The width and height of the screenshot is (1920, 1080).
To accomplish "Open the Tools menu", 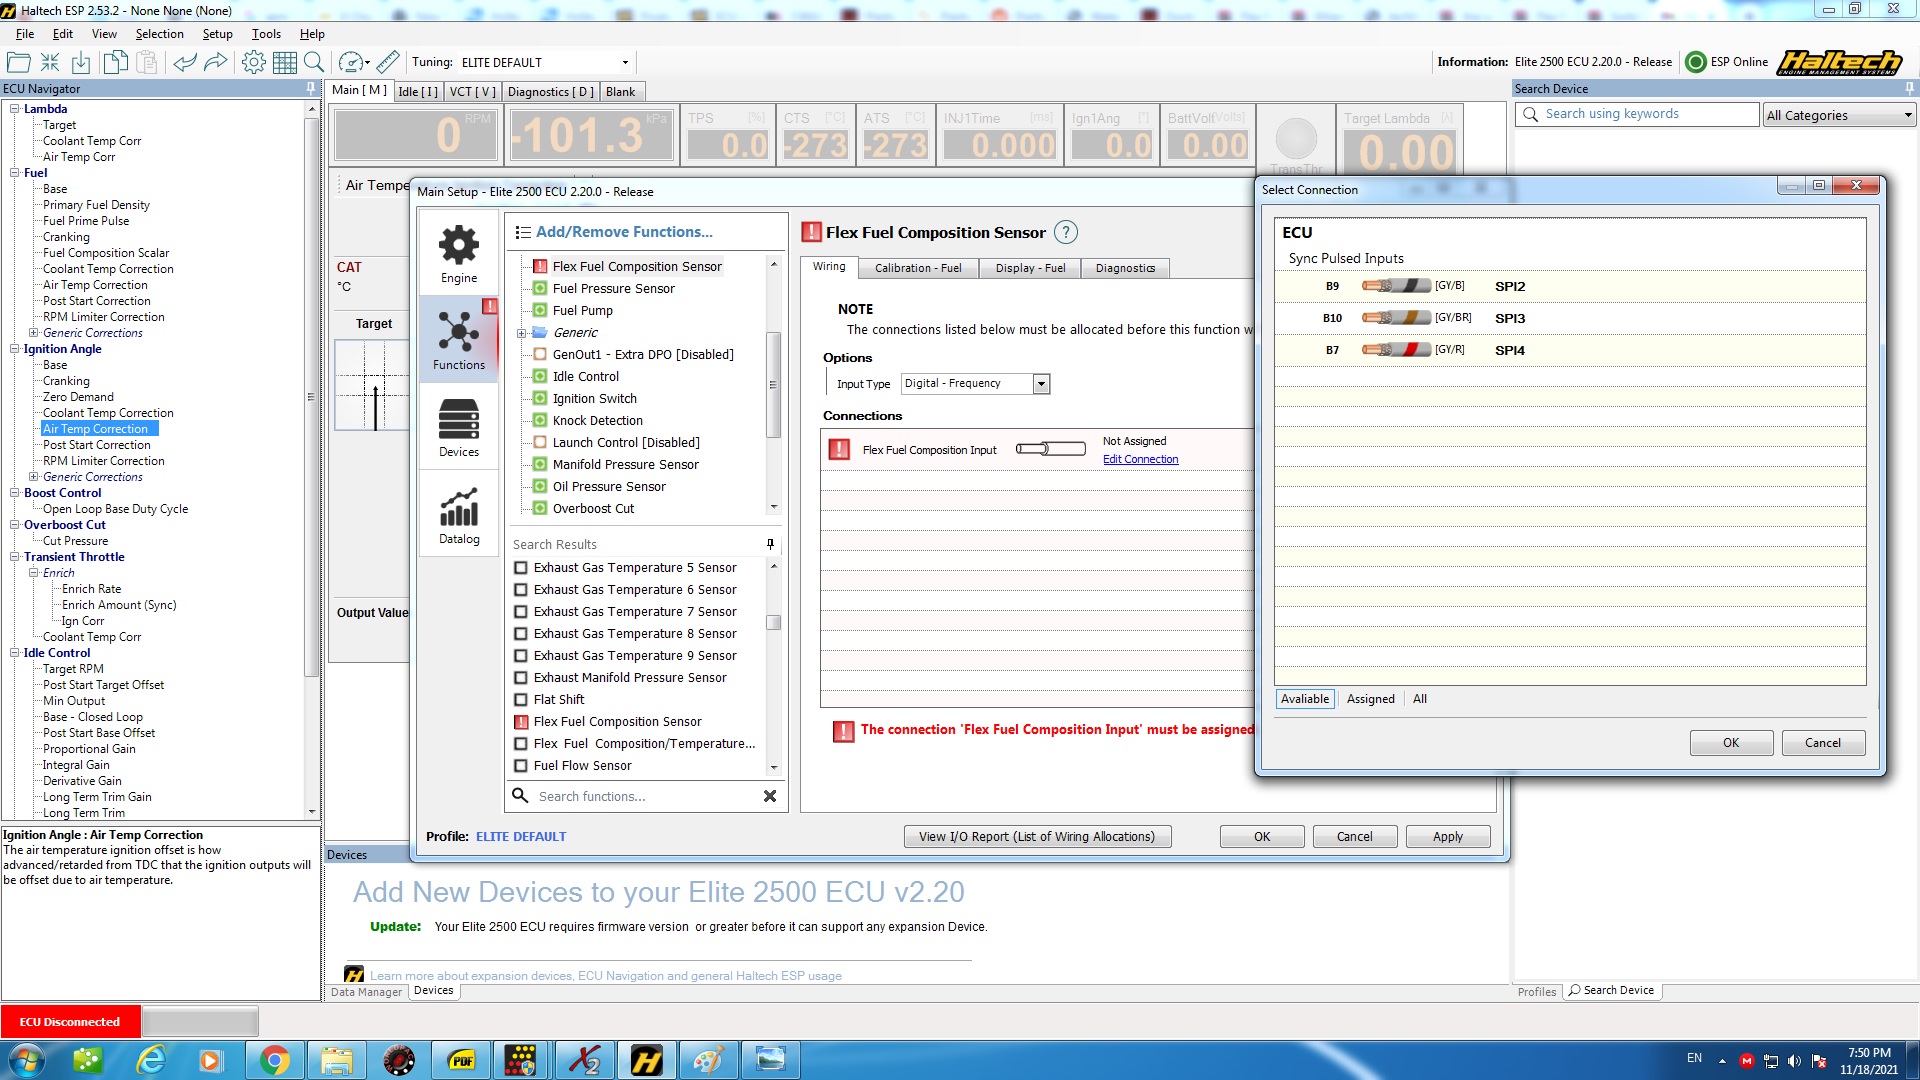I will click(x=266, y=34).
